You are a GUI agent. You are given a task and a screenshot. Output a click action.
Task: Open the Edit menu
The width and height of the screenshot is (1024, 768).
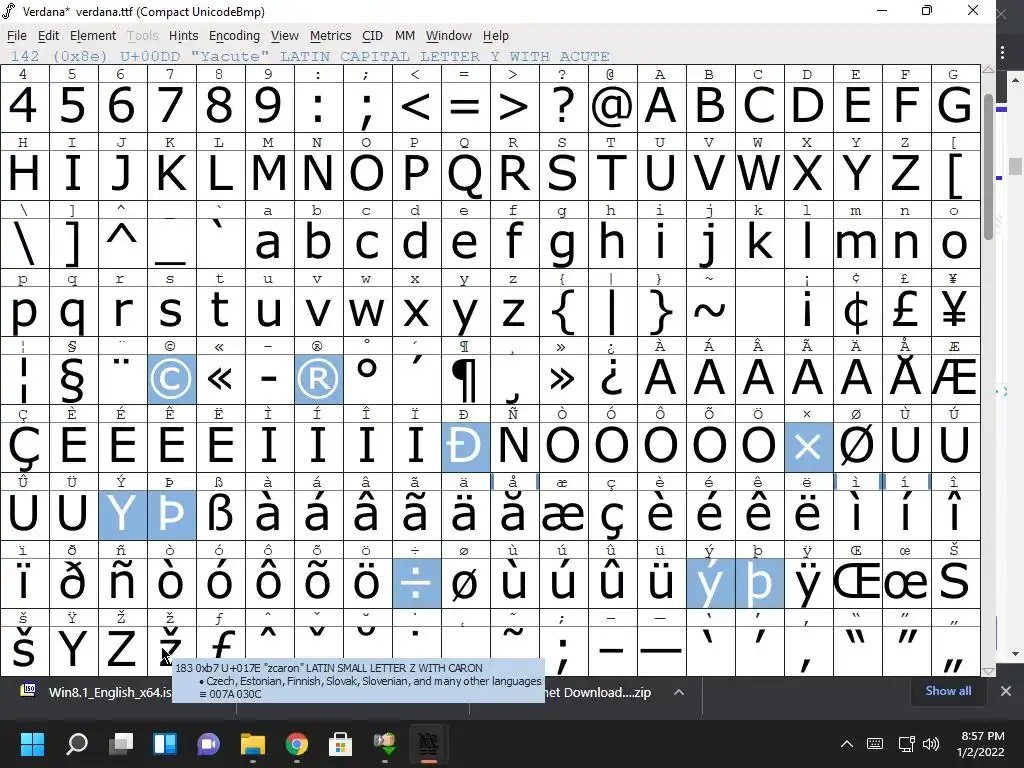48,36
